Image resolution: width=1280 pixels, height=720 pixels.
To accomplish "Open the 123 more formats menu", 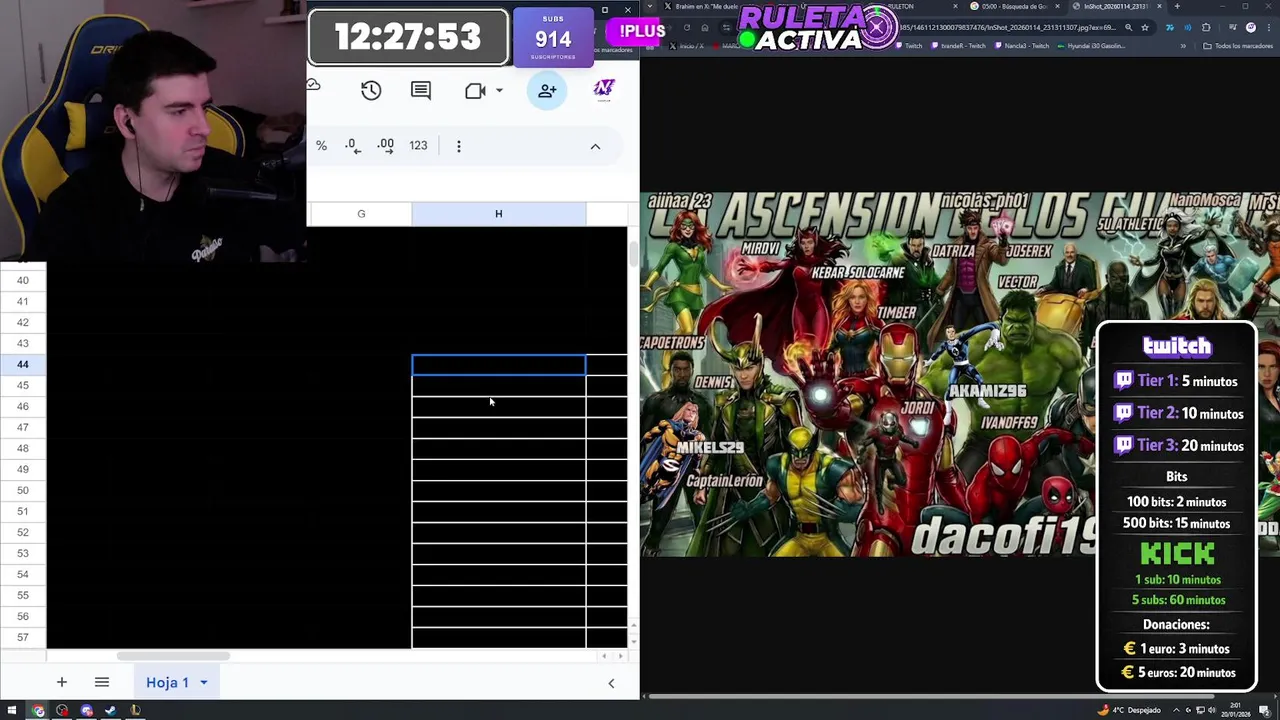I will click(418, 145).
